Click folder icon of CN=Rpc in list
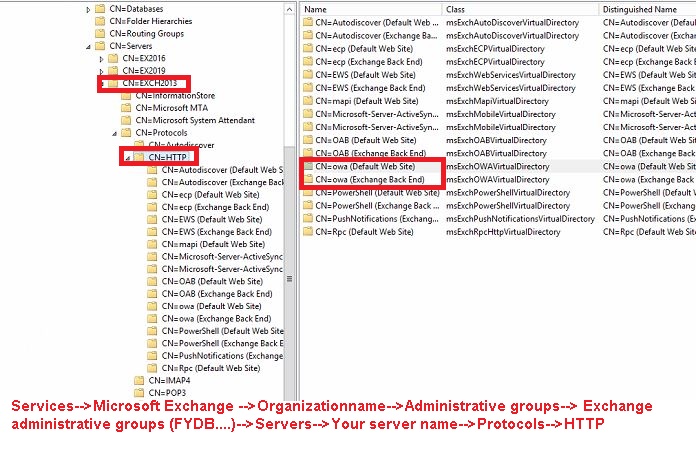 point(308,232)
